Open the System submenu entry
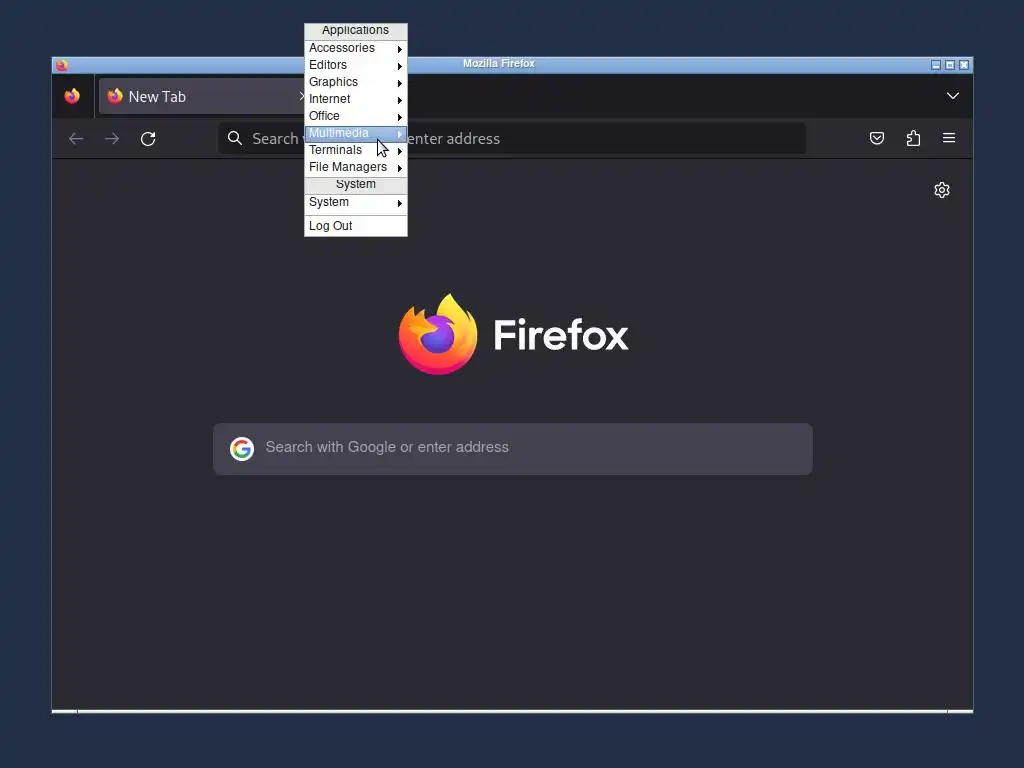1024x768 pixels. (x=355, y=202)
